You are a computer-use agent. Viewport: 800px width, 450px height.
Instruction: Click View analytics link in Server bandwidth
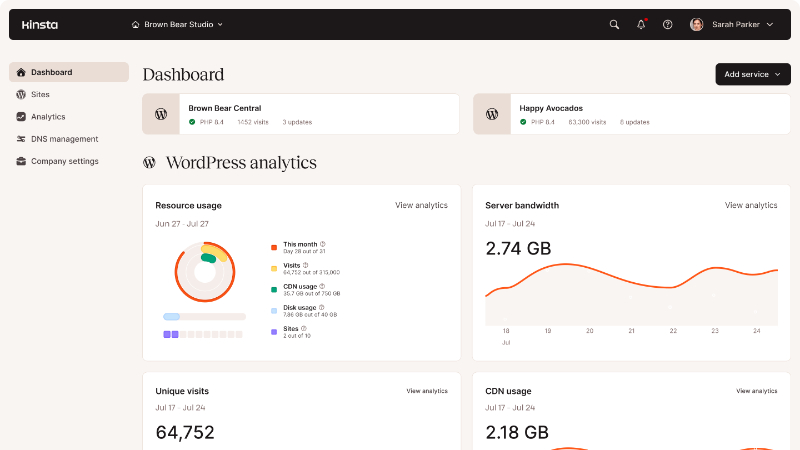click(750, 205)
